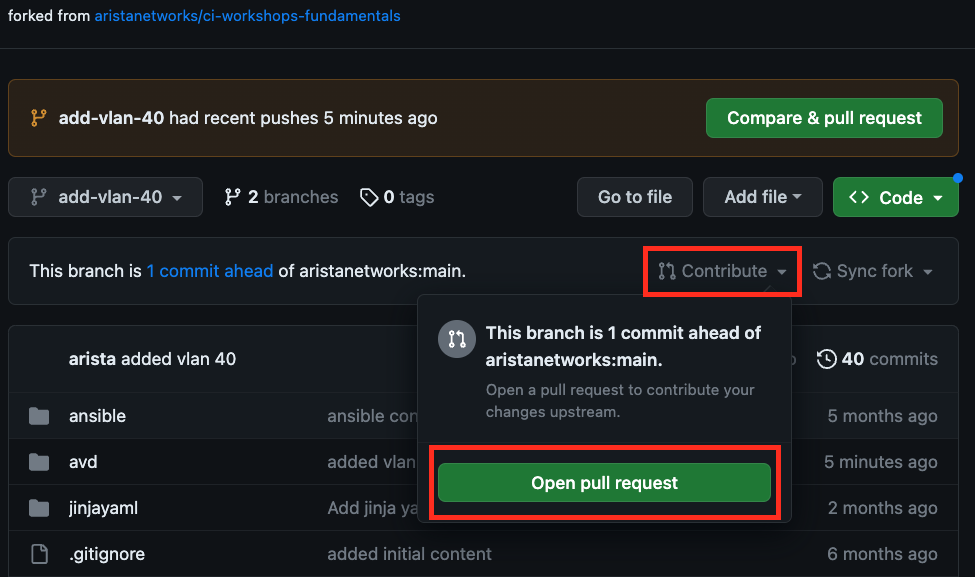Follow the 1 commit ahead link
This screenshot has height=577, width=975.
point(209,271)
